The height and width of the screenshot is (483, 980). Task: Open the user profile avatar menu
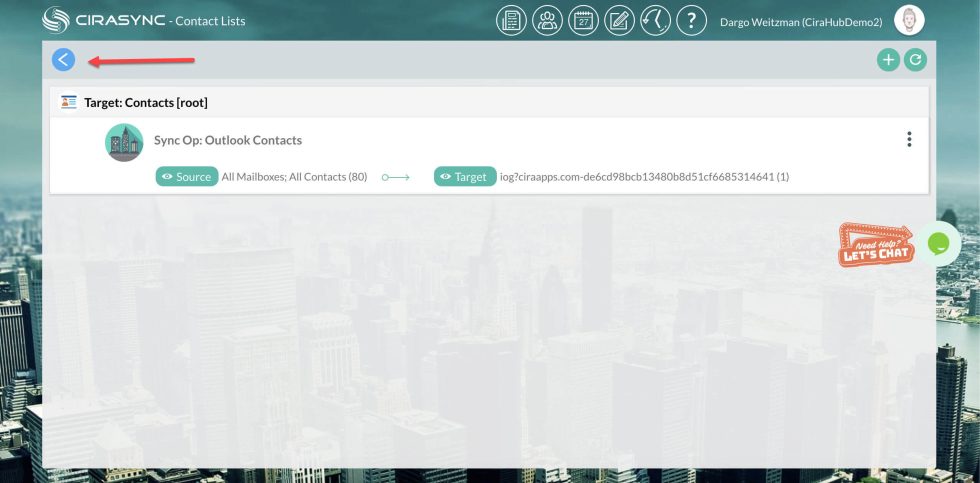(909, 20)
